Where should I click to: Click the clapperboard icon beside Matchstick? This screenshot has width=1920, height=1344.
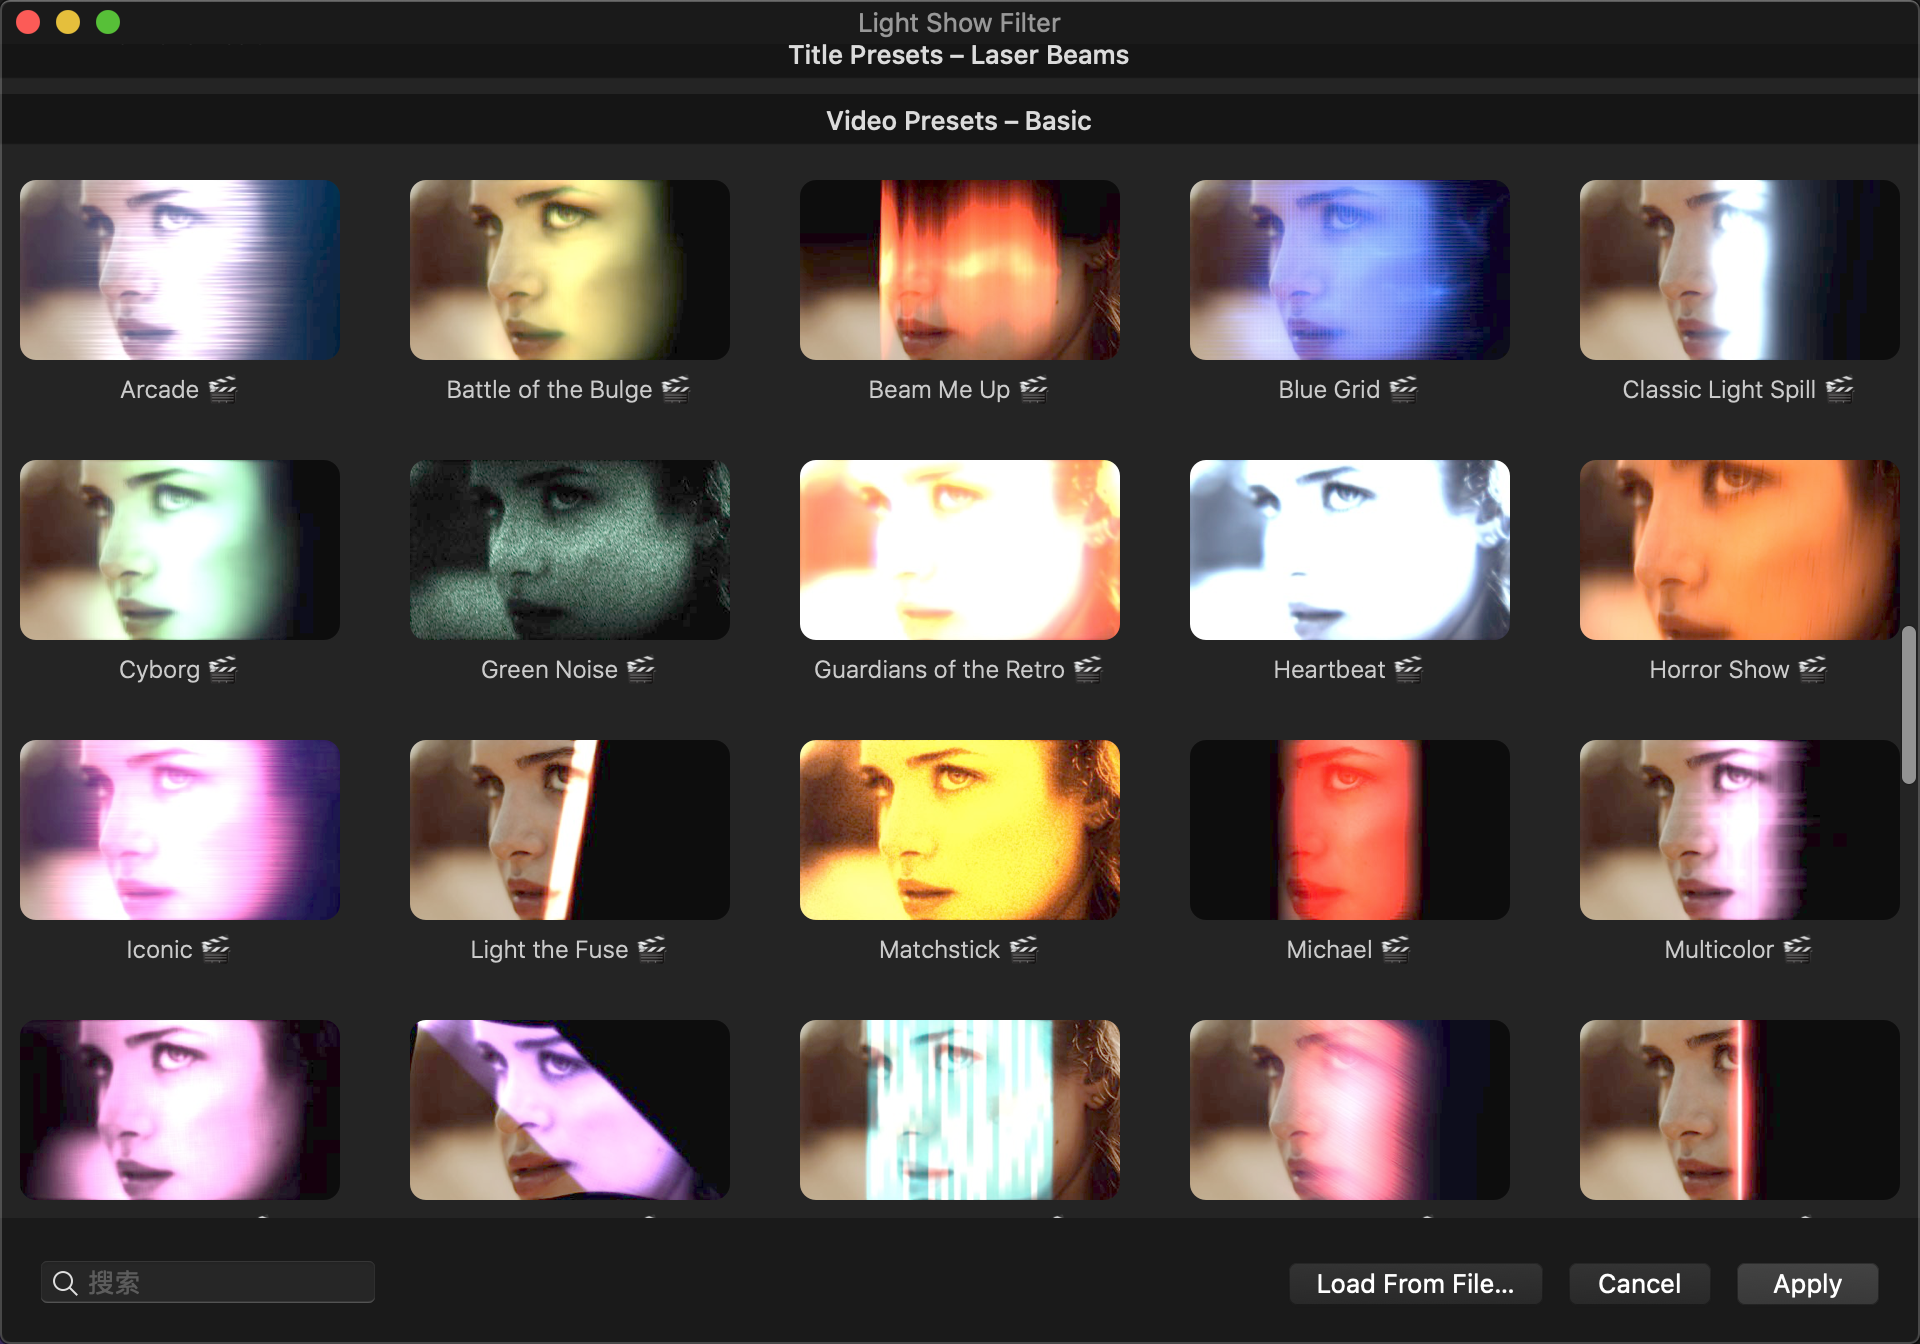click(x=1024, y=949)
